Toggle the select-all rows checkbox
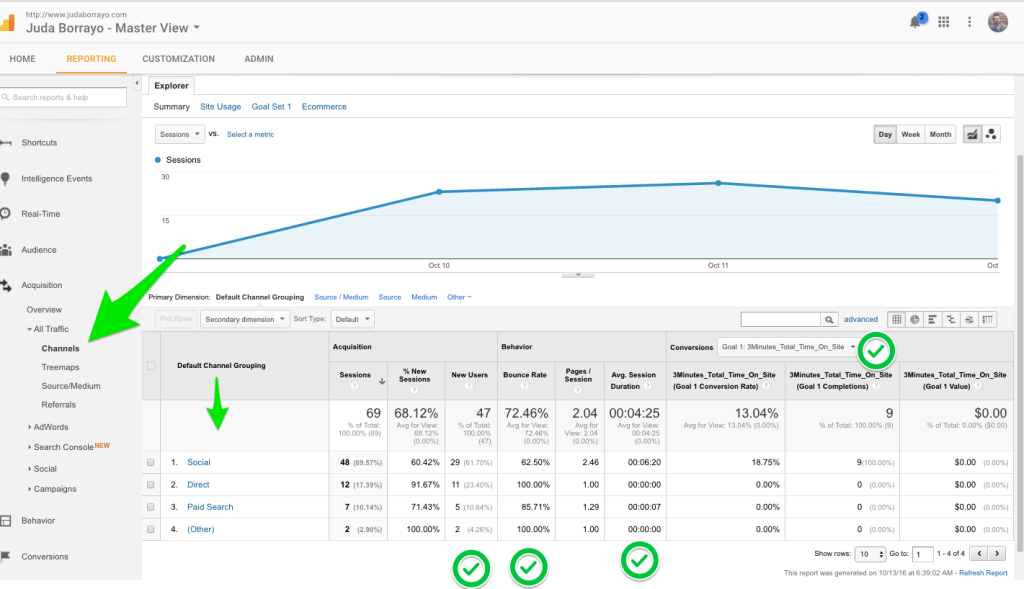The width and height of the screenshot is (1024, 589). point(152,366)
